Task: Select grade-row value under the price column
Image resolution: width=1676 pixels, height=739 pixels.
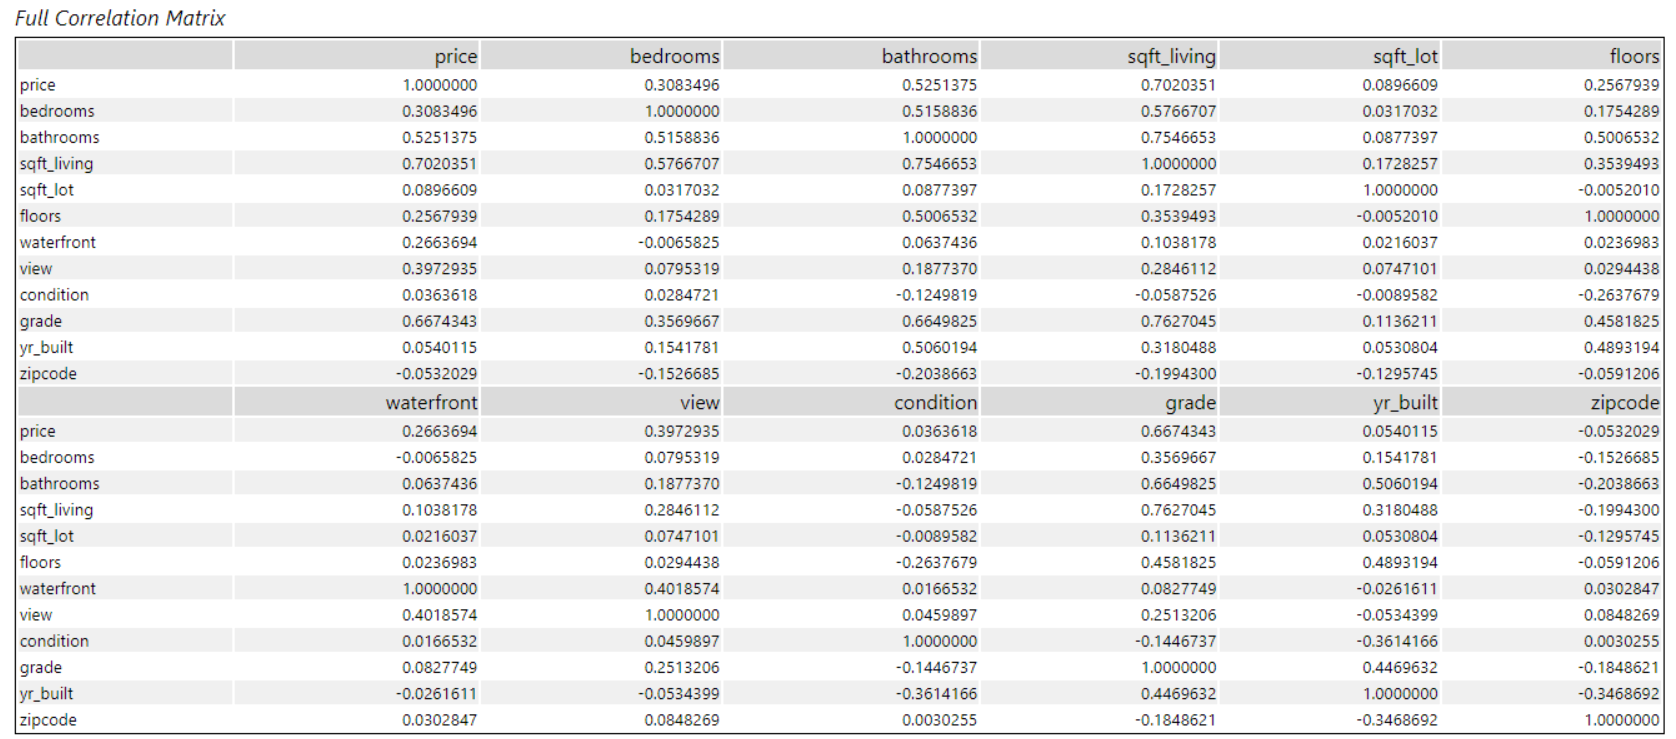Action: click(439, 321)
